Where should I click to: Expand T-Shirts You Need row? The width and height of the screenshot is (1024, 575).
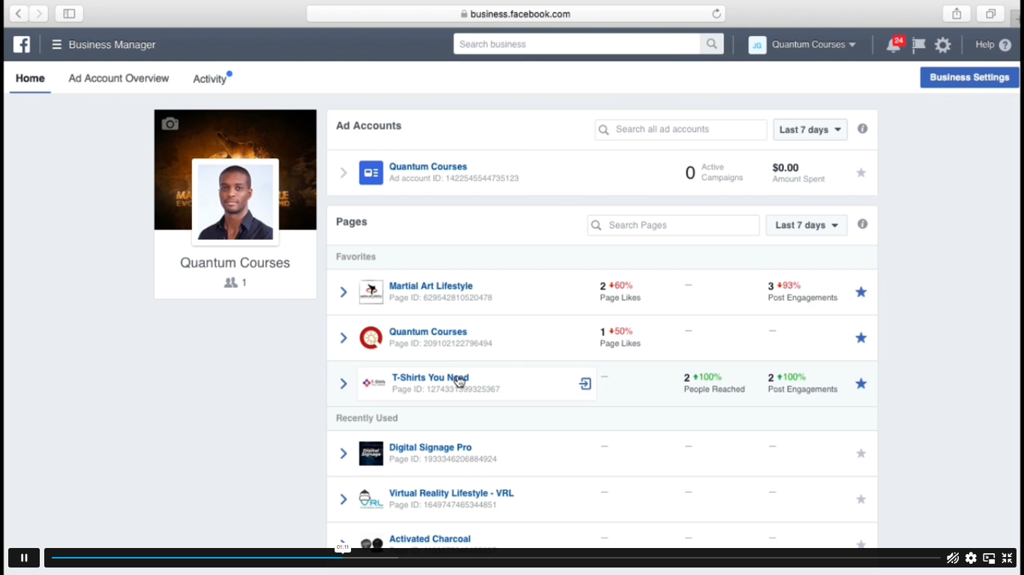pos(344,383)
